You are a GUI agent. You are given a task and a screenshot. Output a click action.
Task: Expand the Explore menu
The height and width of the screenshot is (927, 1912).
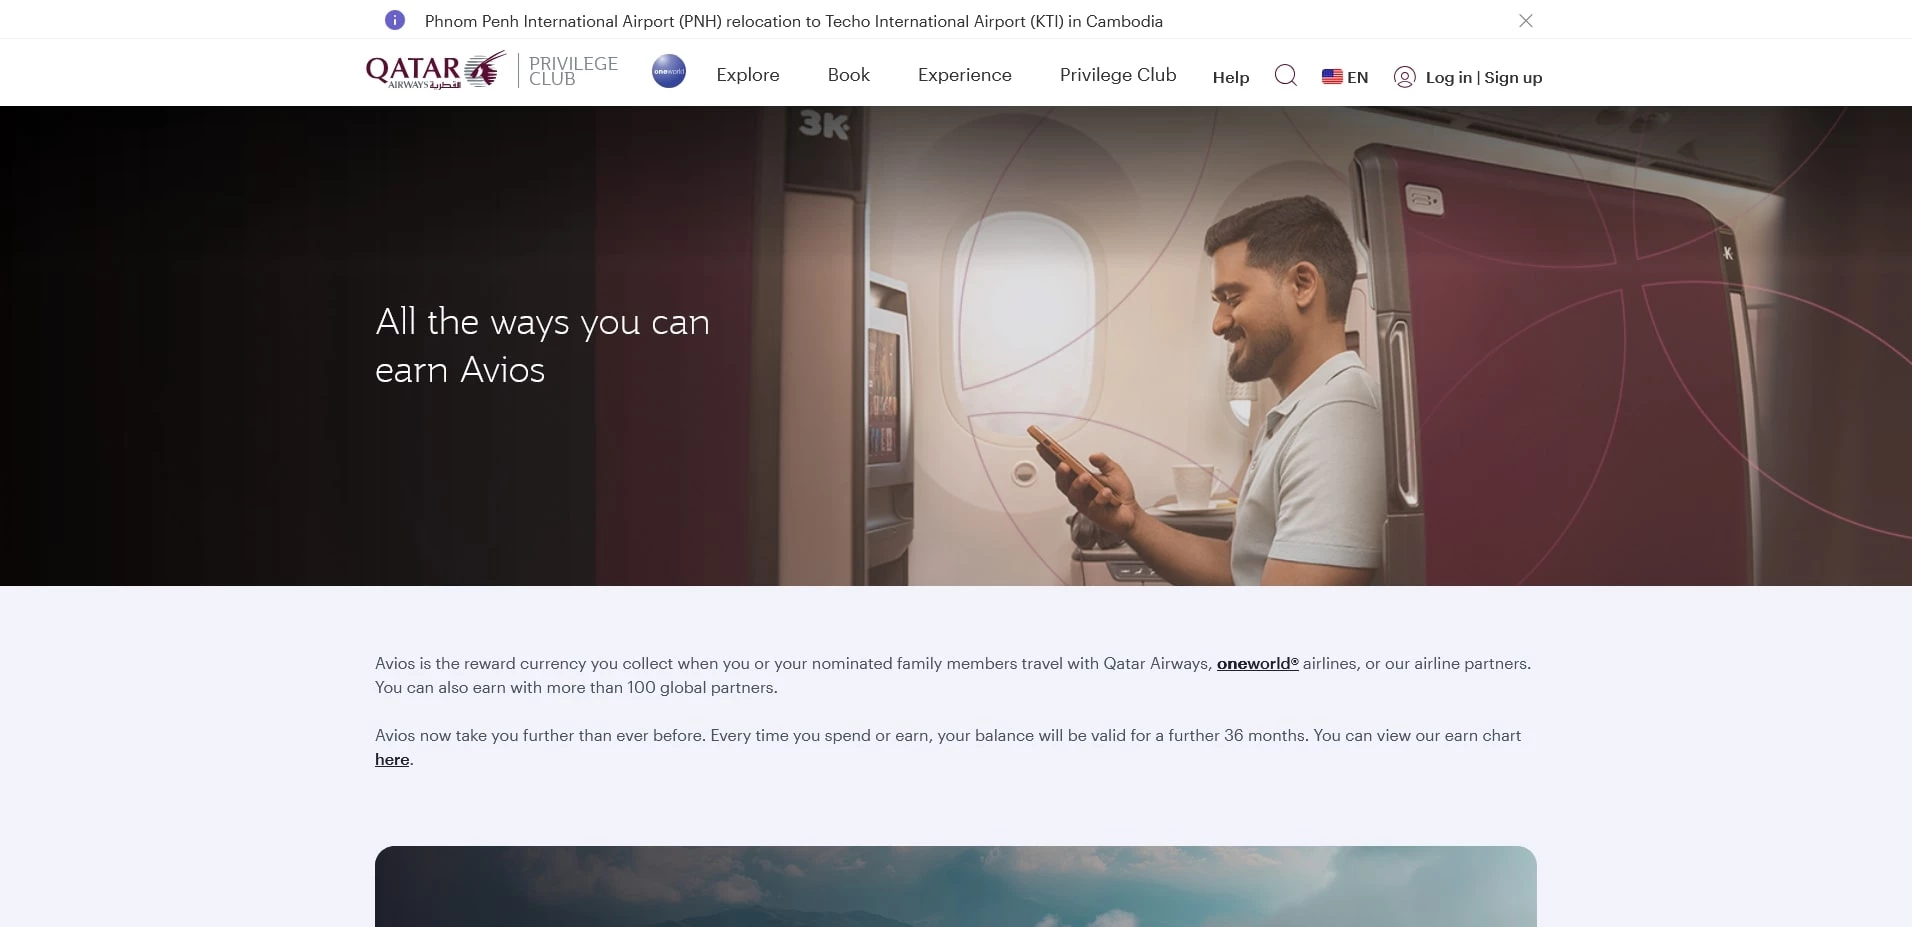[747, 75]
